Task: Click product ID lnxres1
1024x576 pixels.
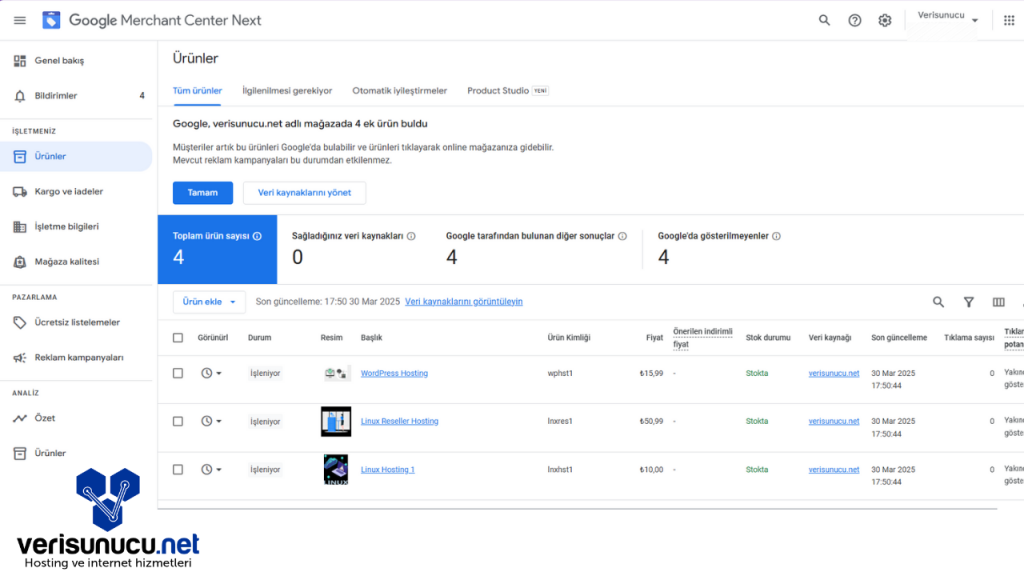Action: point(560,421)
